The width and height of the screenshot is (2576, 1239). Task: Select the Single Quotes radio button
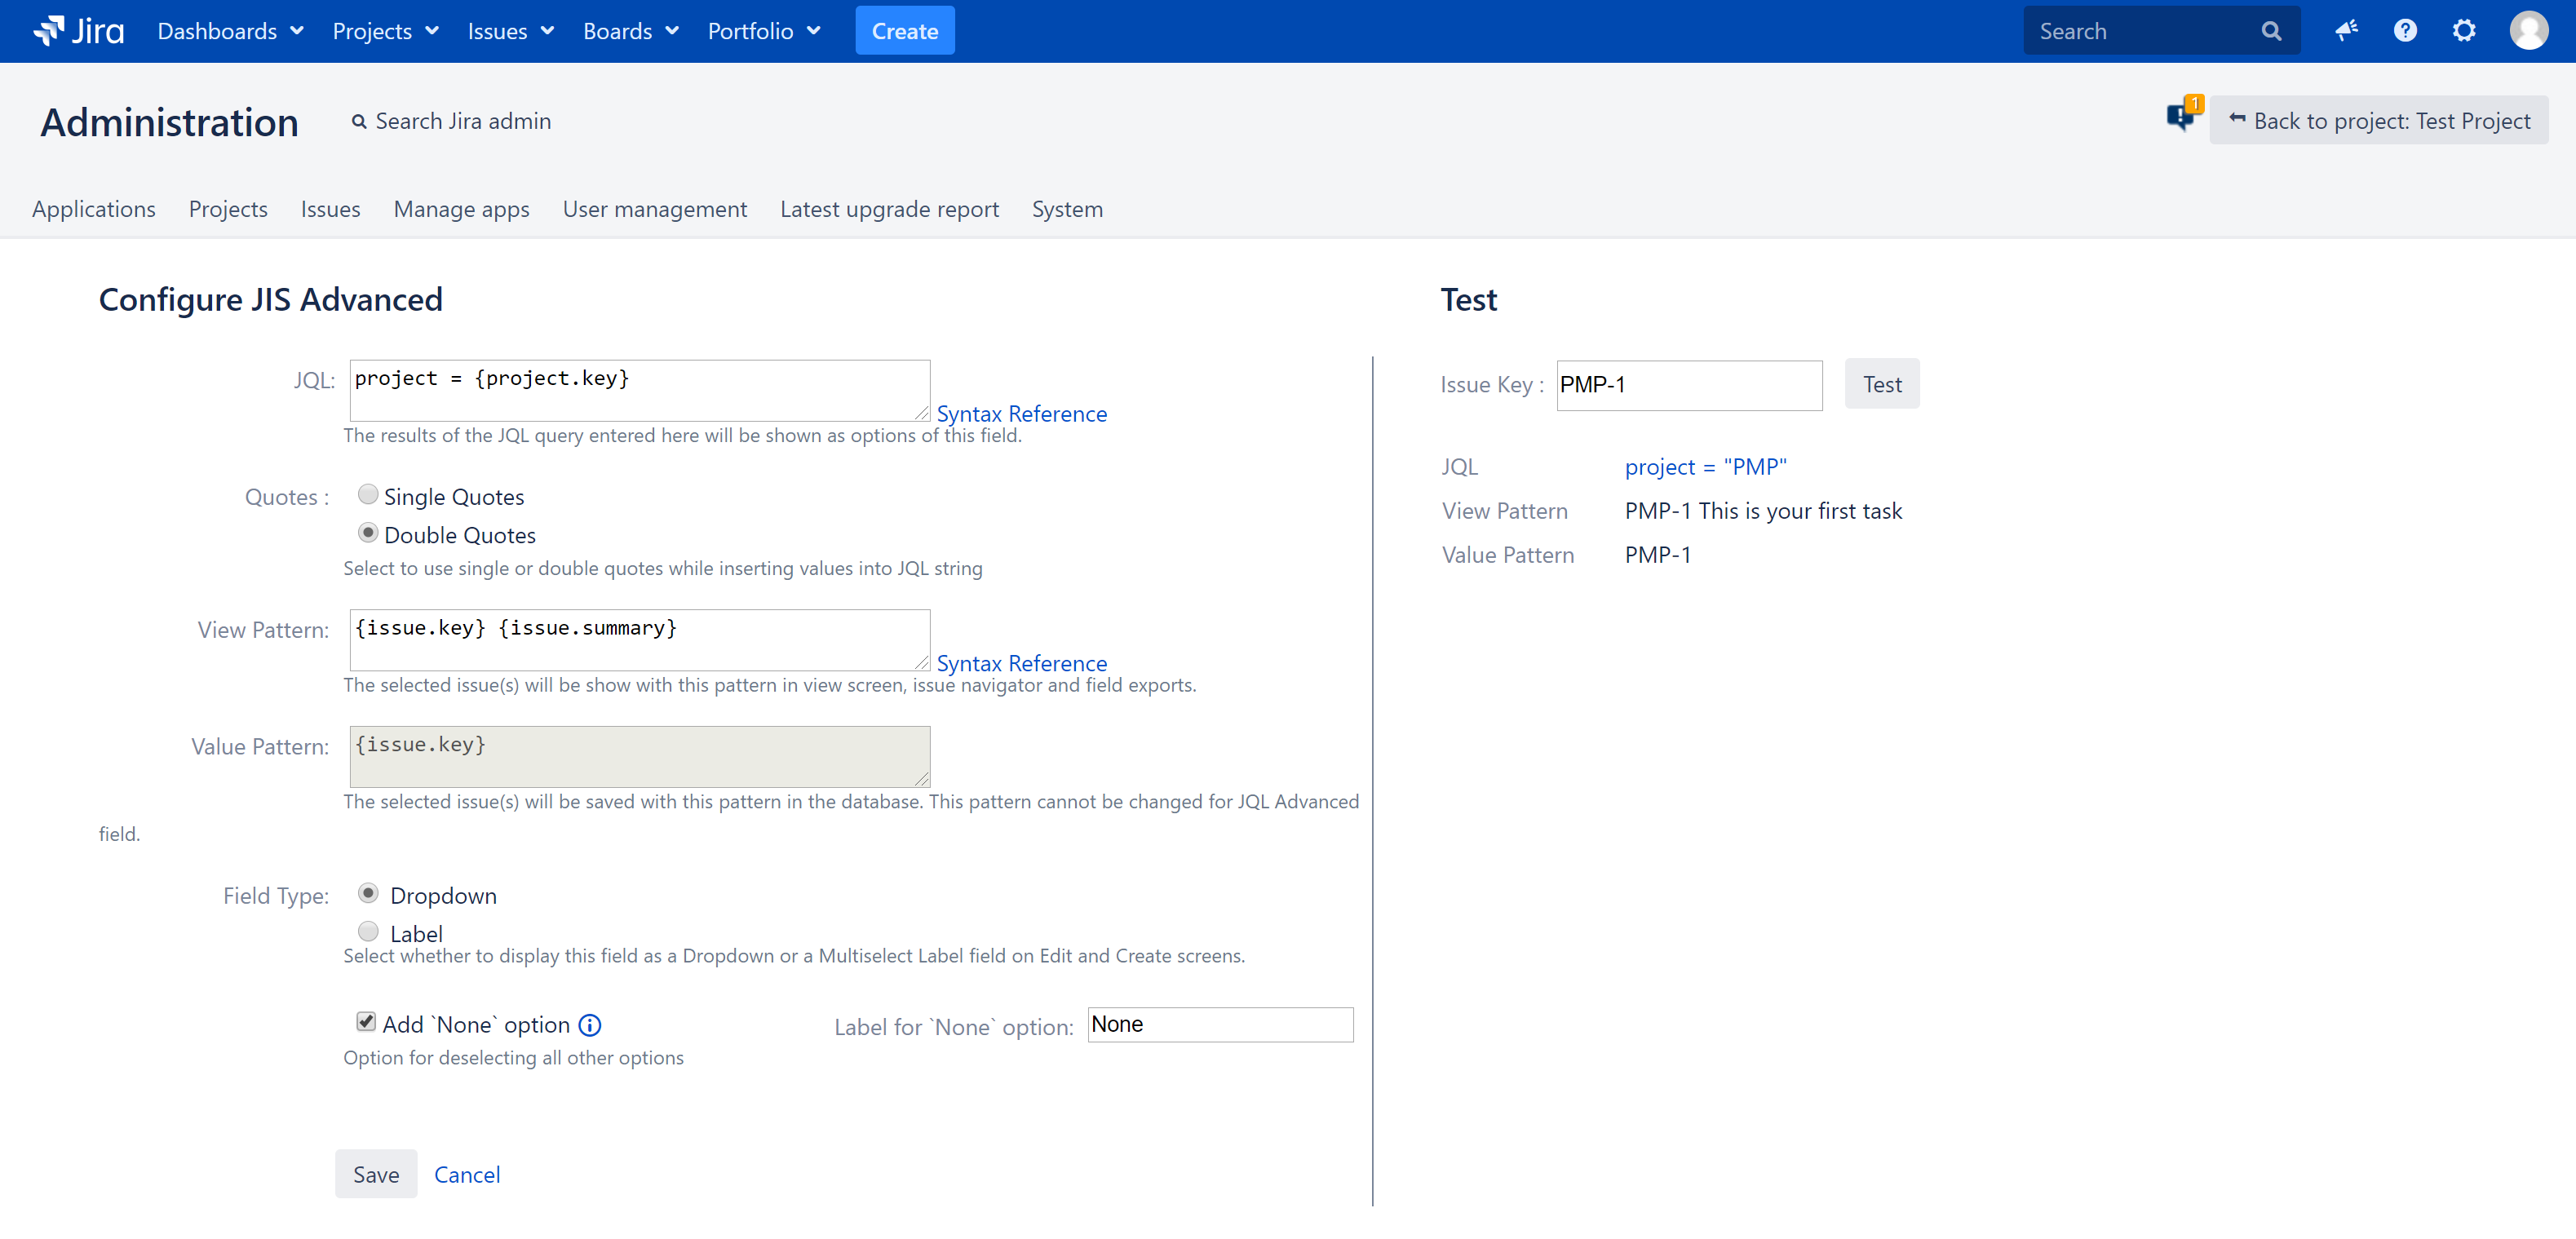368,494
